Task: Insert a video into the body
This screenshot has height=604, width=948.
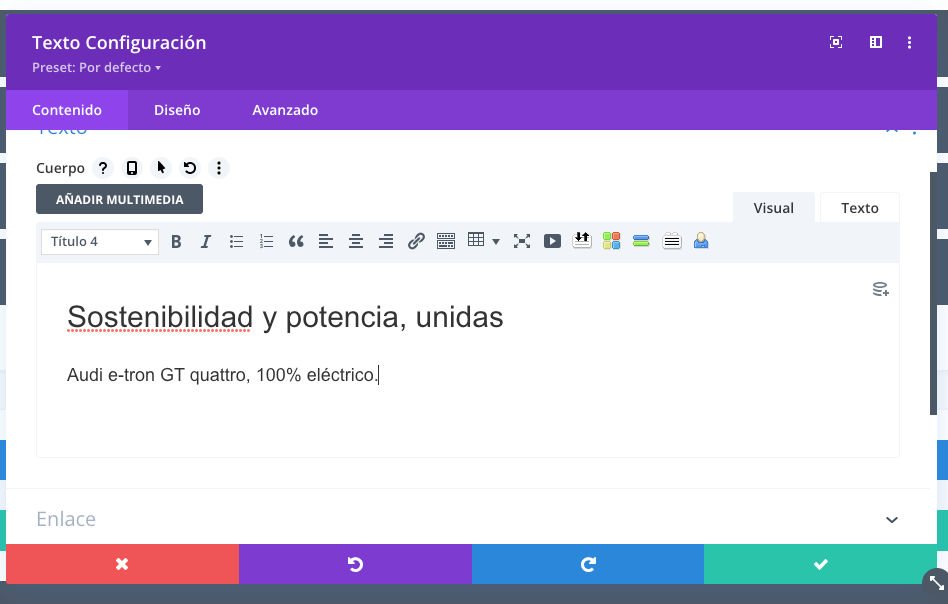Action: [x=552, y=242]
